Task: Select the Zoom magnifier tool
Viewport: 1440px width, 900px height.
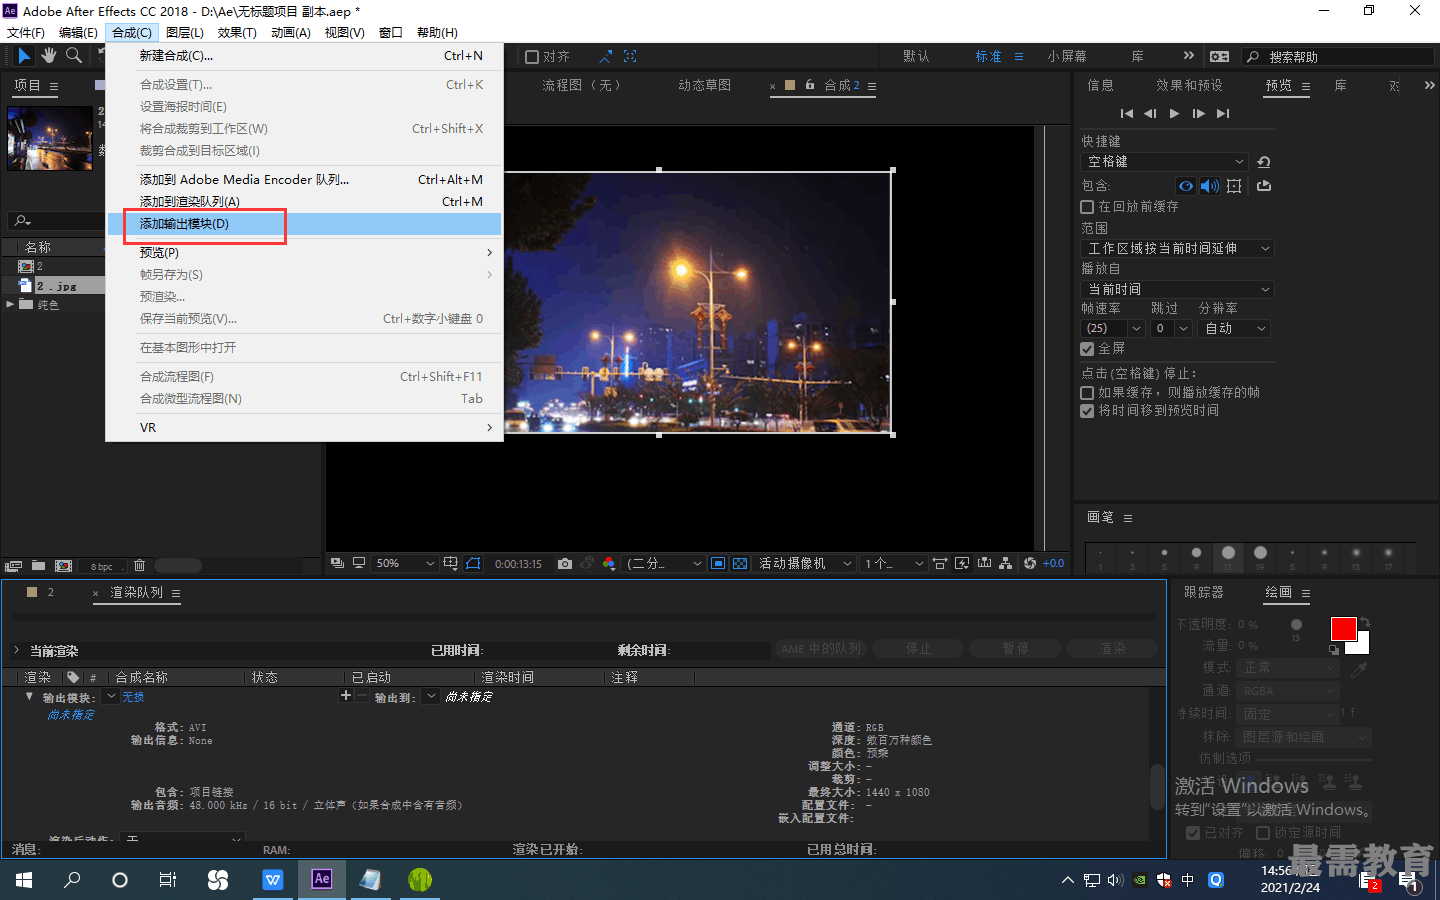Action: click(x=73, y=56)
